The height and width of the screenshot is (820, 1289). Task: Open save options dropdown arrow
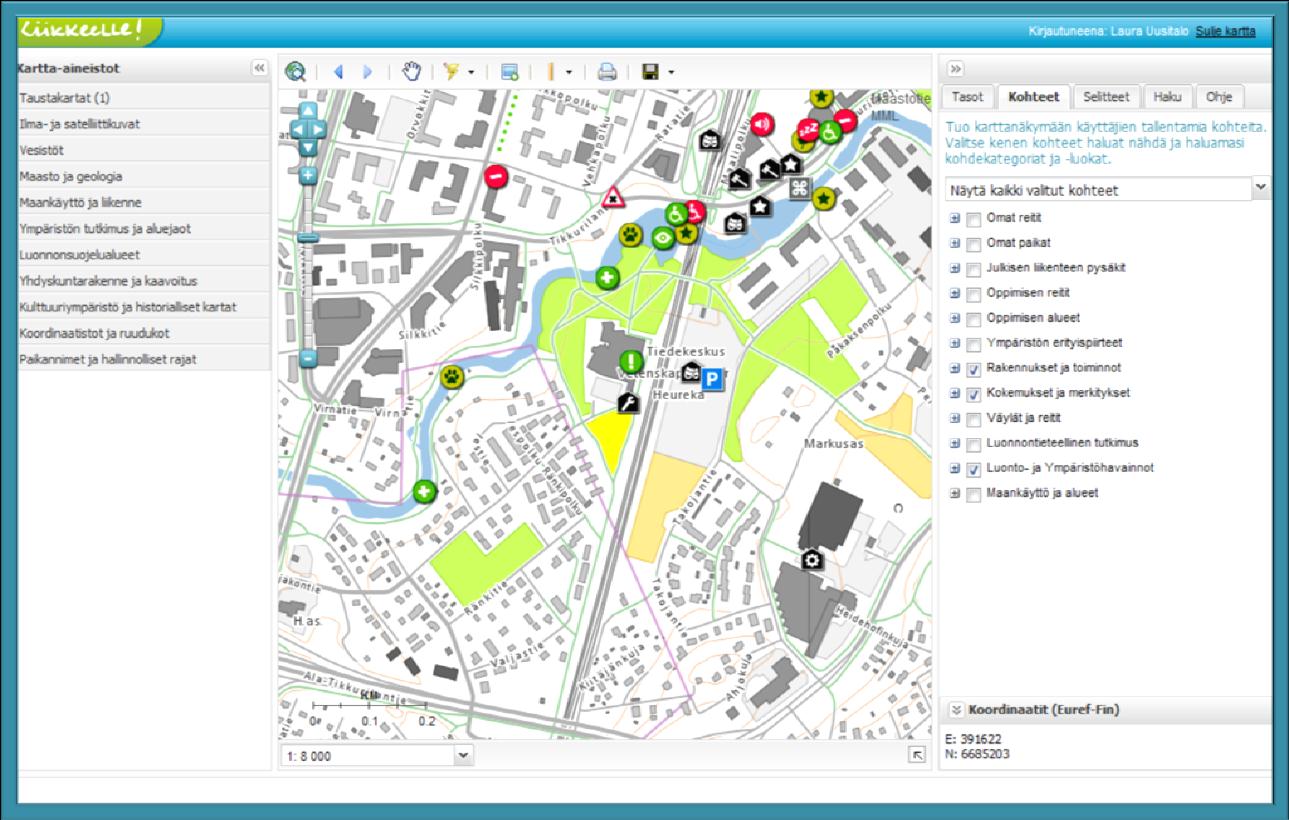click(x=671, y=72)
